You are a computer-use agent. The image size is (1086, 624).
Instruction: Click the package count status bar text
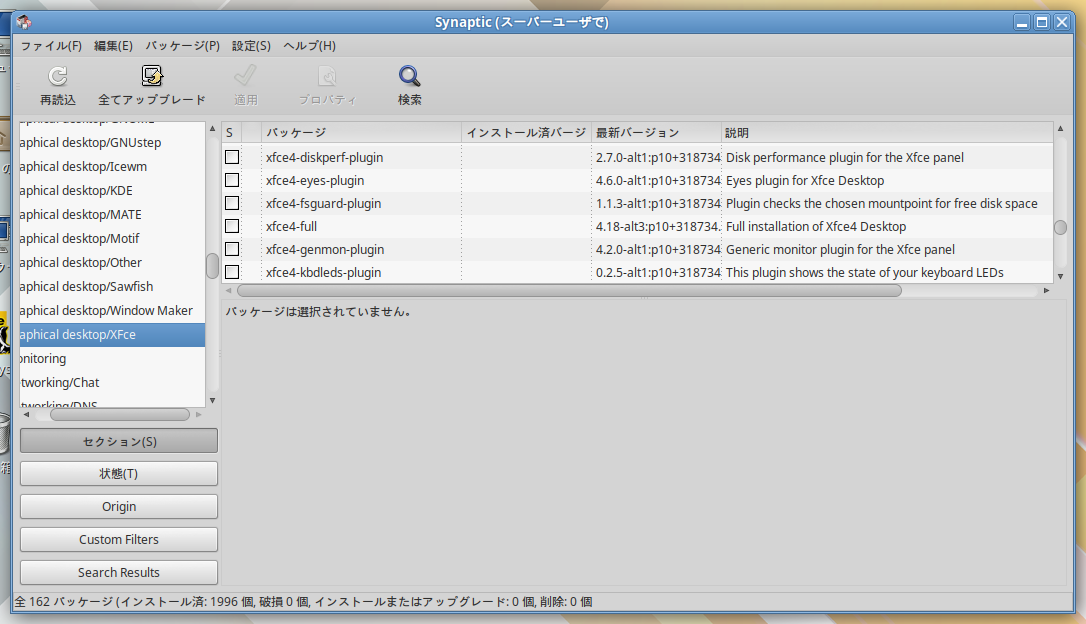point(303,602)
